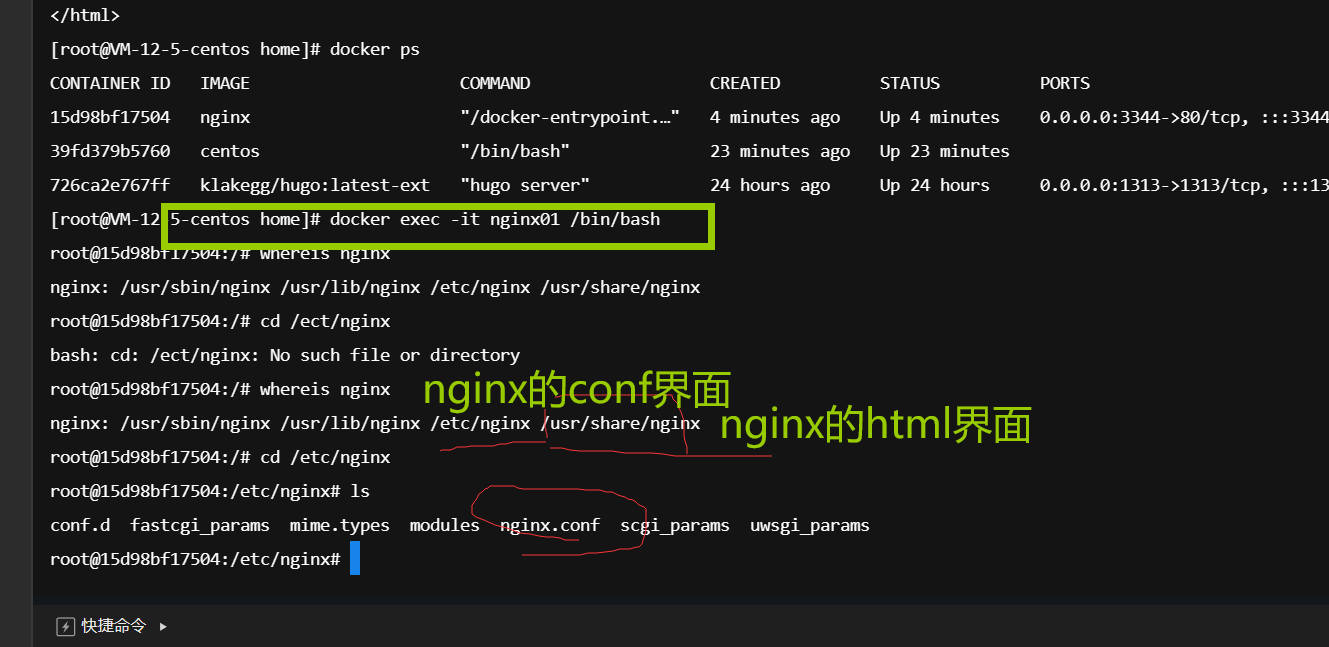Place cursor at the blue terminal cursor block
This screenshot has width=1329, height=647.
point(355,559)
